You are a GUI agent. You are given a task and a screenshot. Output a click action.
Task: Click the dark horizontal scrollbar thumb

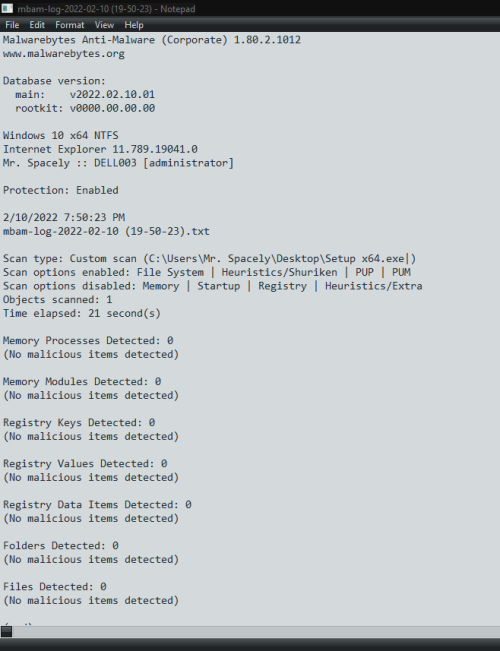point(7,631)
